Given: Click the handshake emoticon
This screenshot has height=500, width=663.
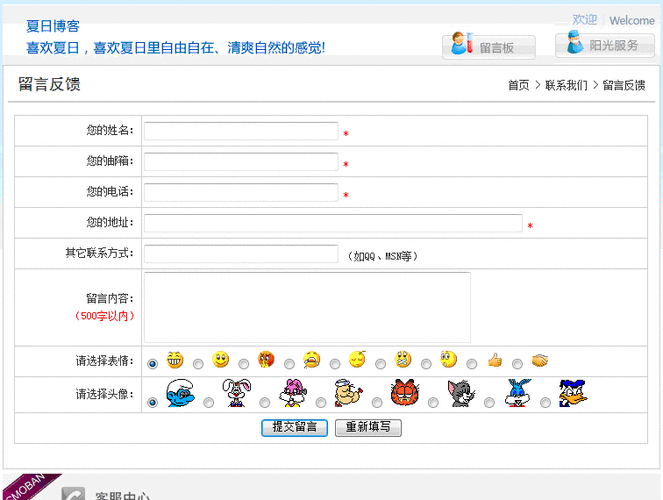Looking at the screenshot, I should 540,360.
